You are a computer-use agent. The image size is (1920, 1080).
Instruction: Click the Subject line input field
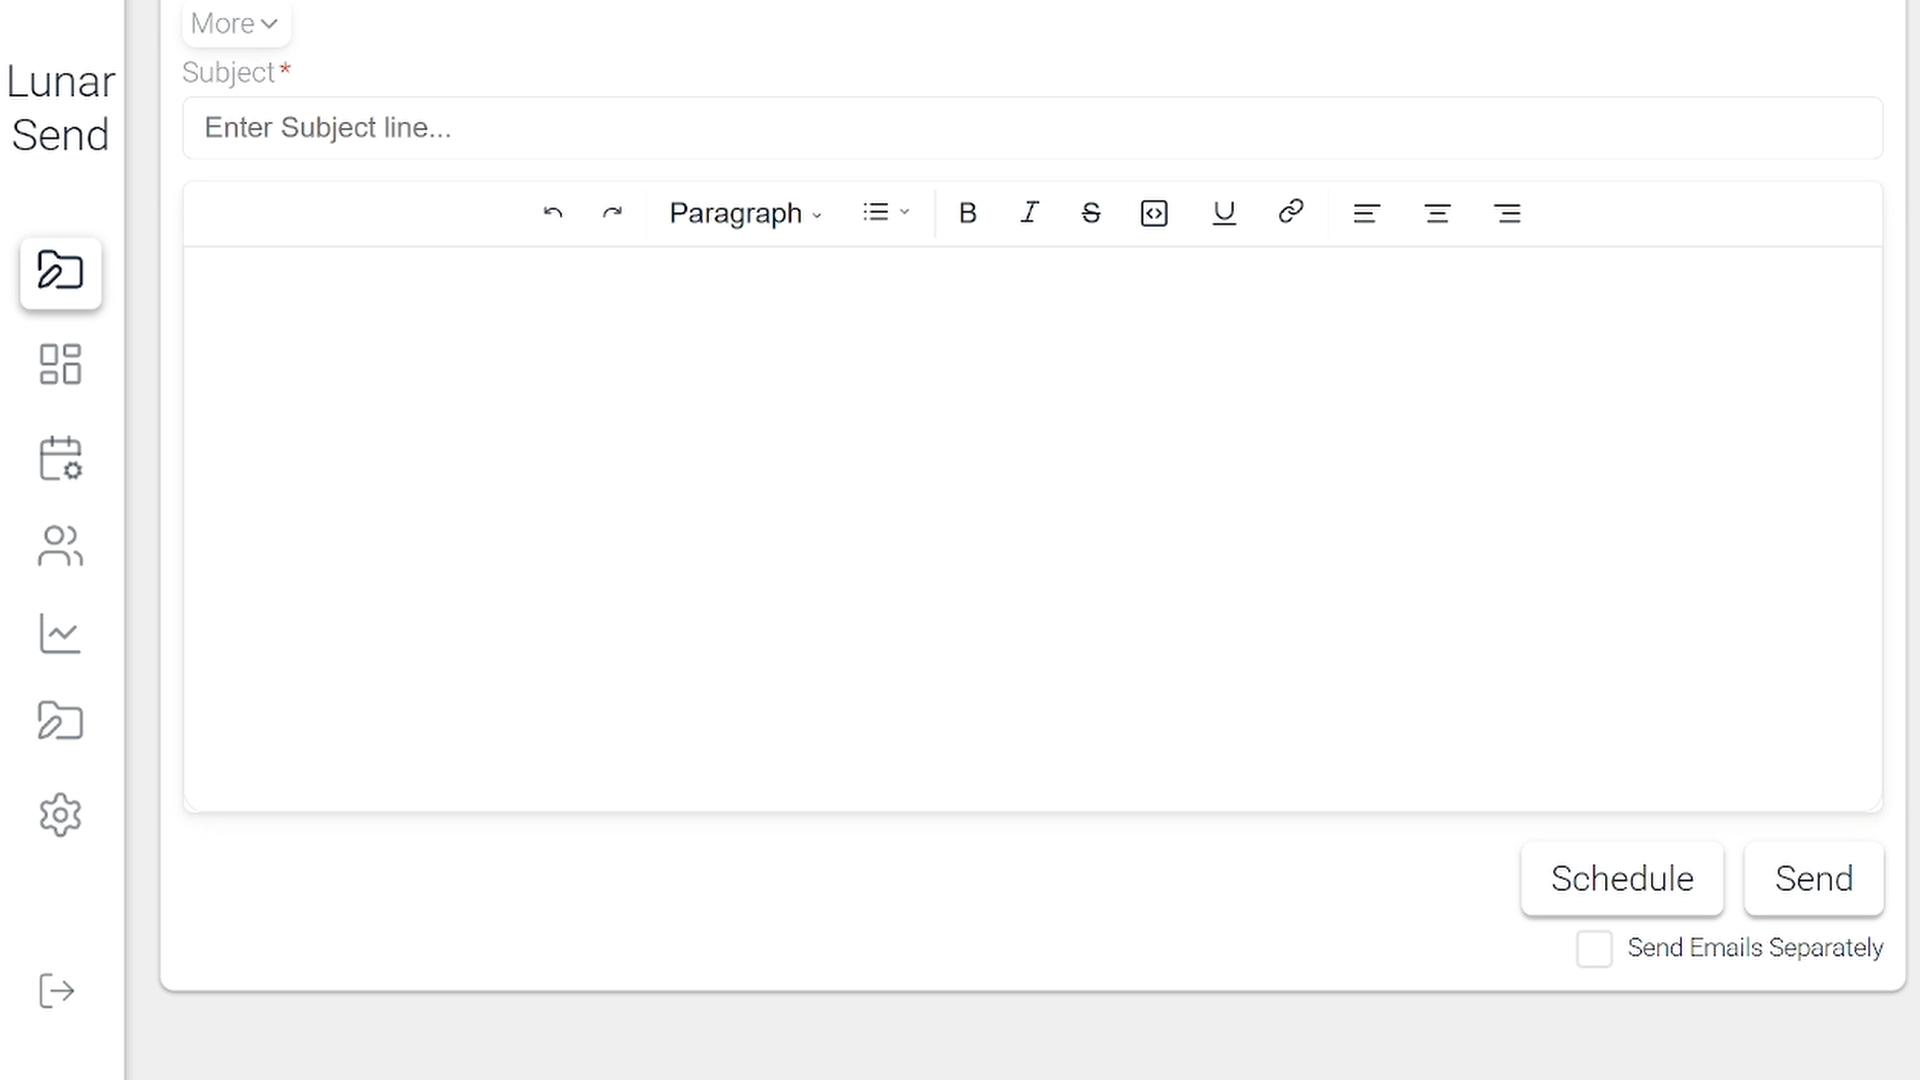(1032, 128)
